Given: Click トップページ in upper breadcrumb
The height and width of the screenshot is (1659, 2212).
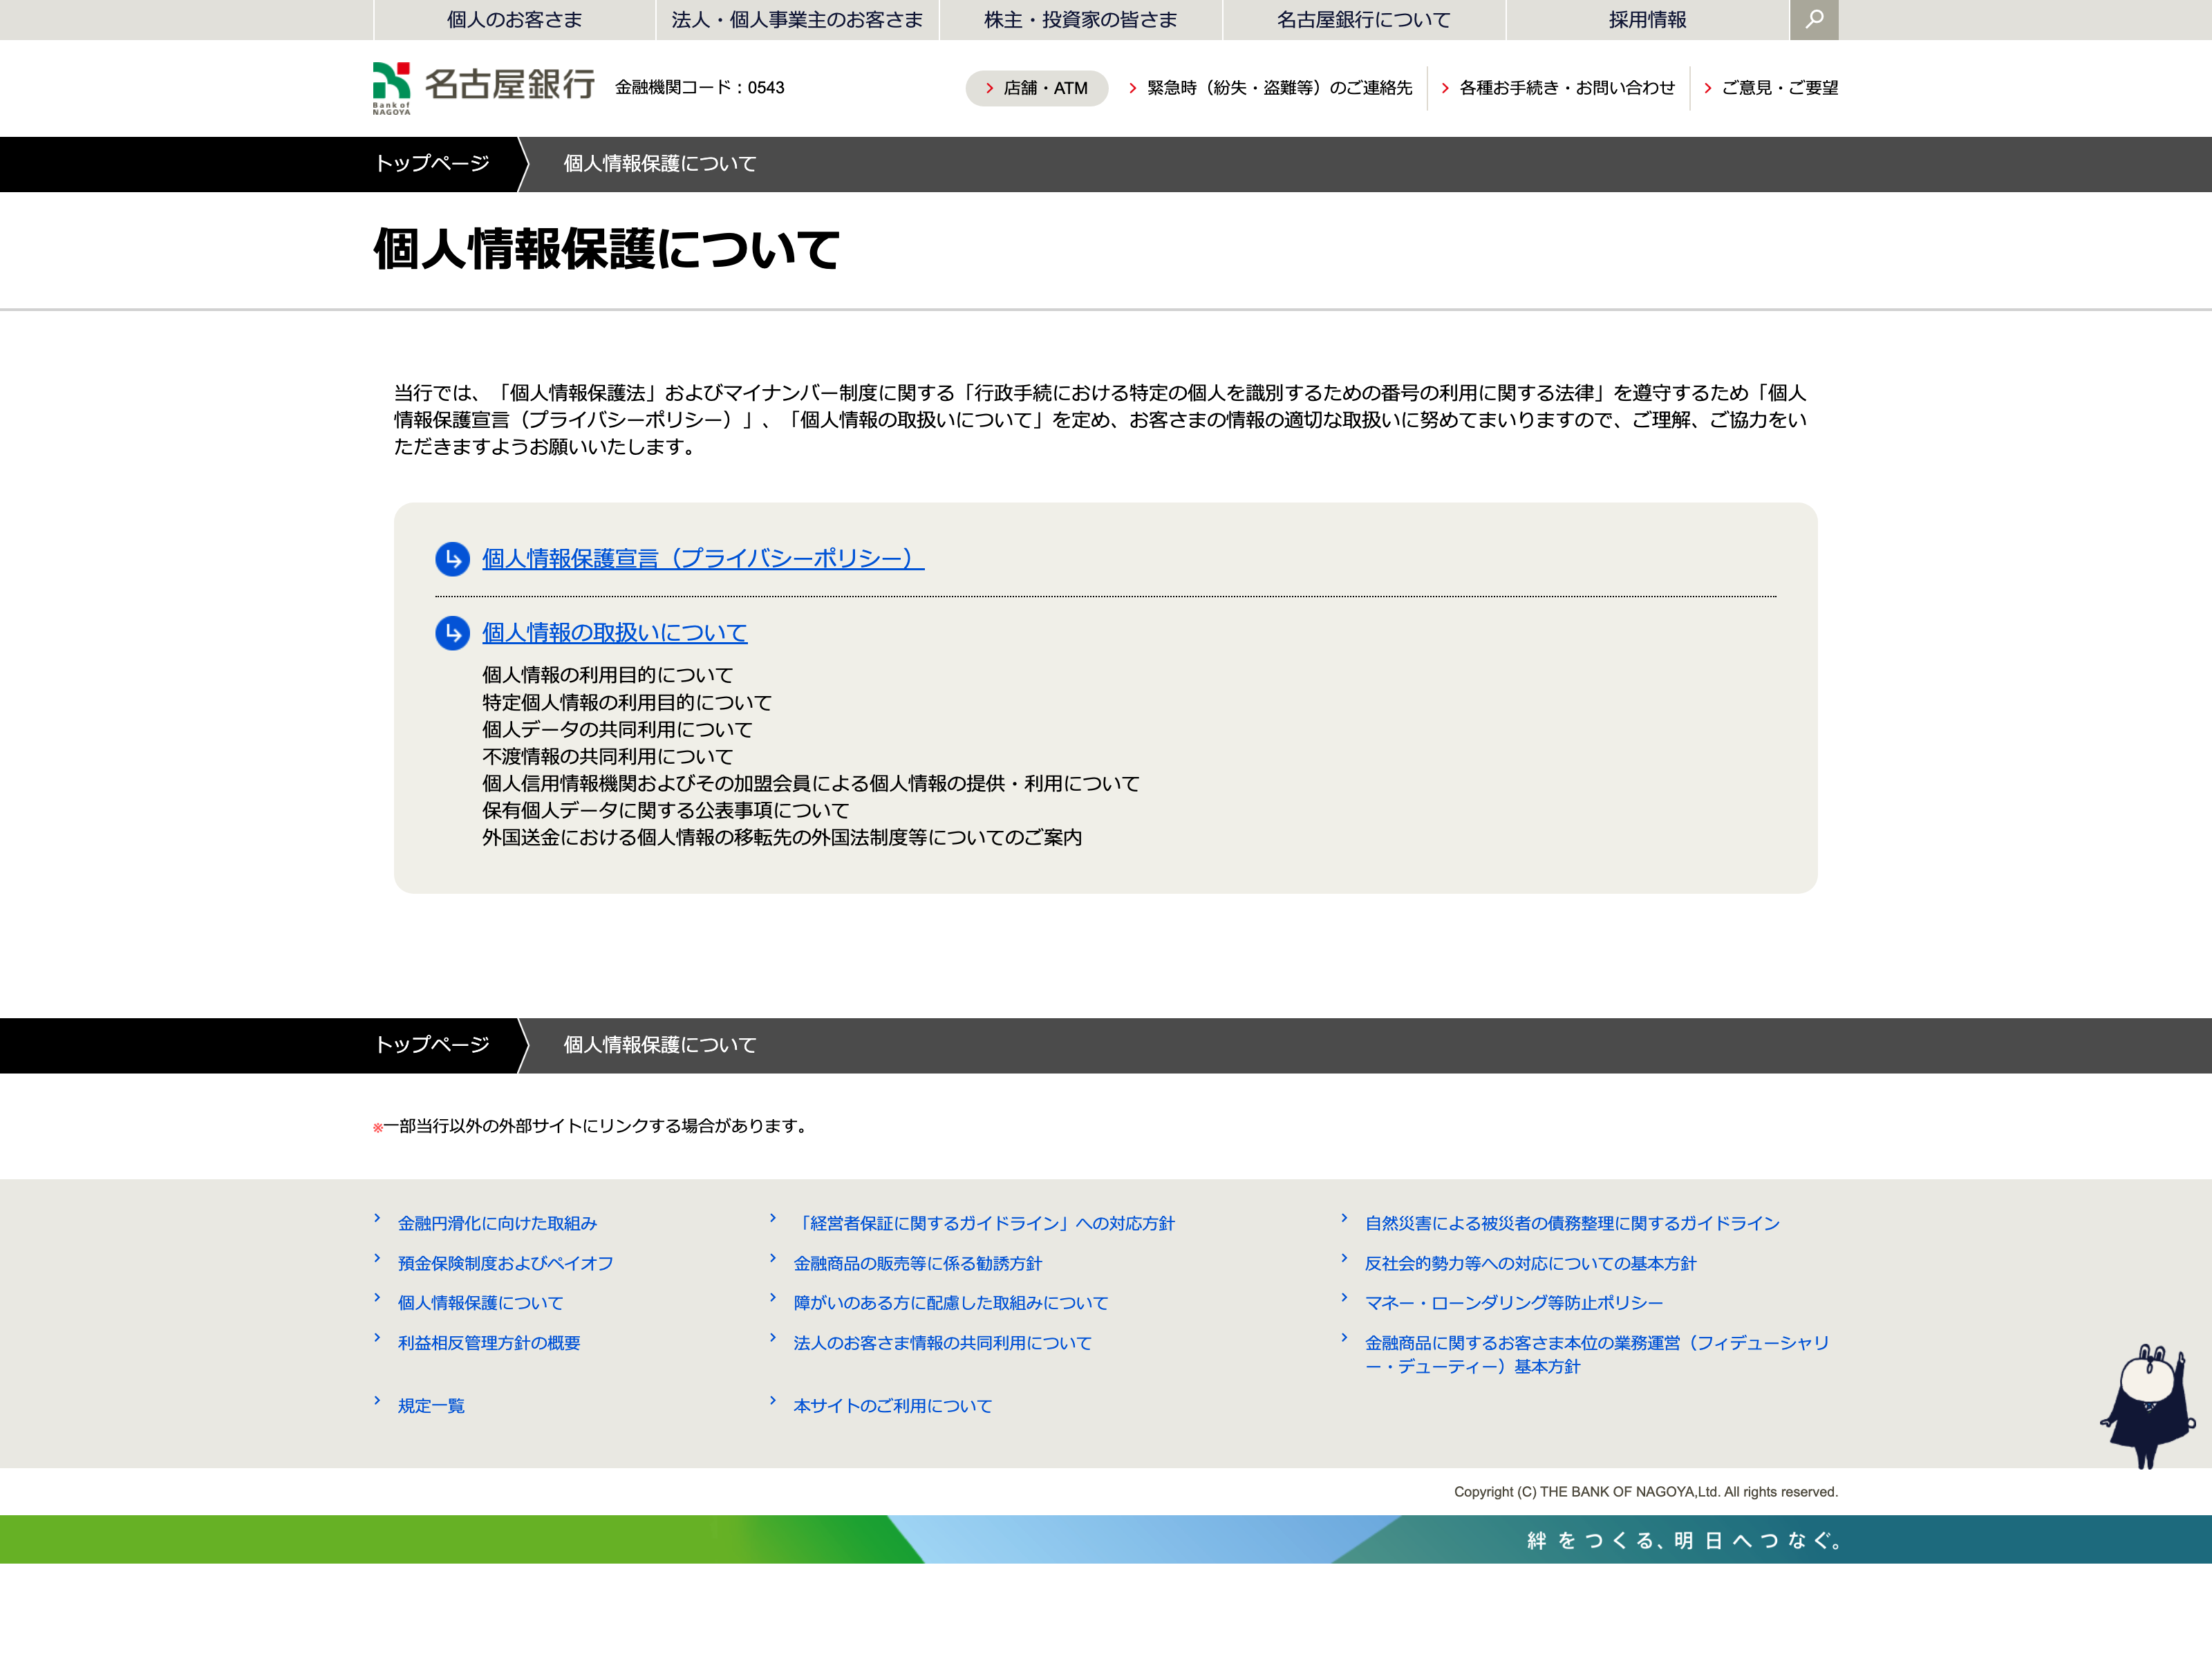Looking at the screenshot, I should coord(432,164).
